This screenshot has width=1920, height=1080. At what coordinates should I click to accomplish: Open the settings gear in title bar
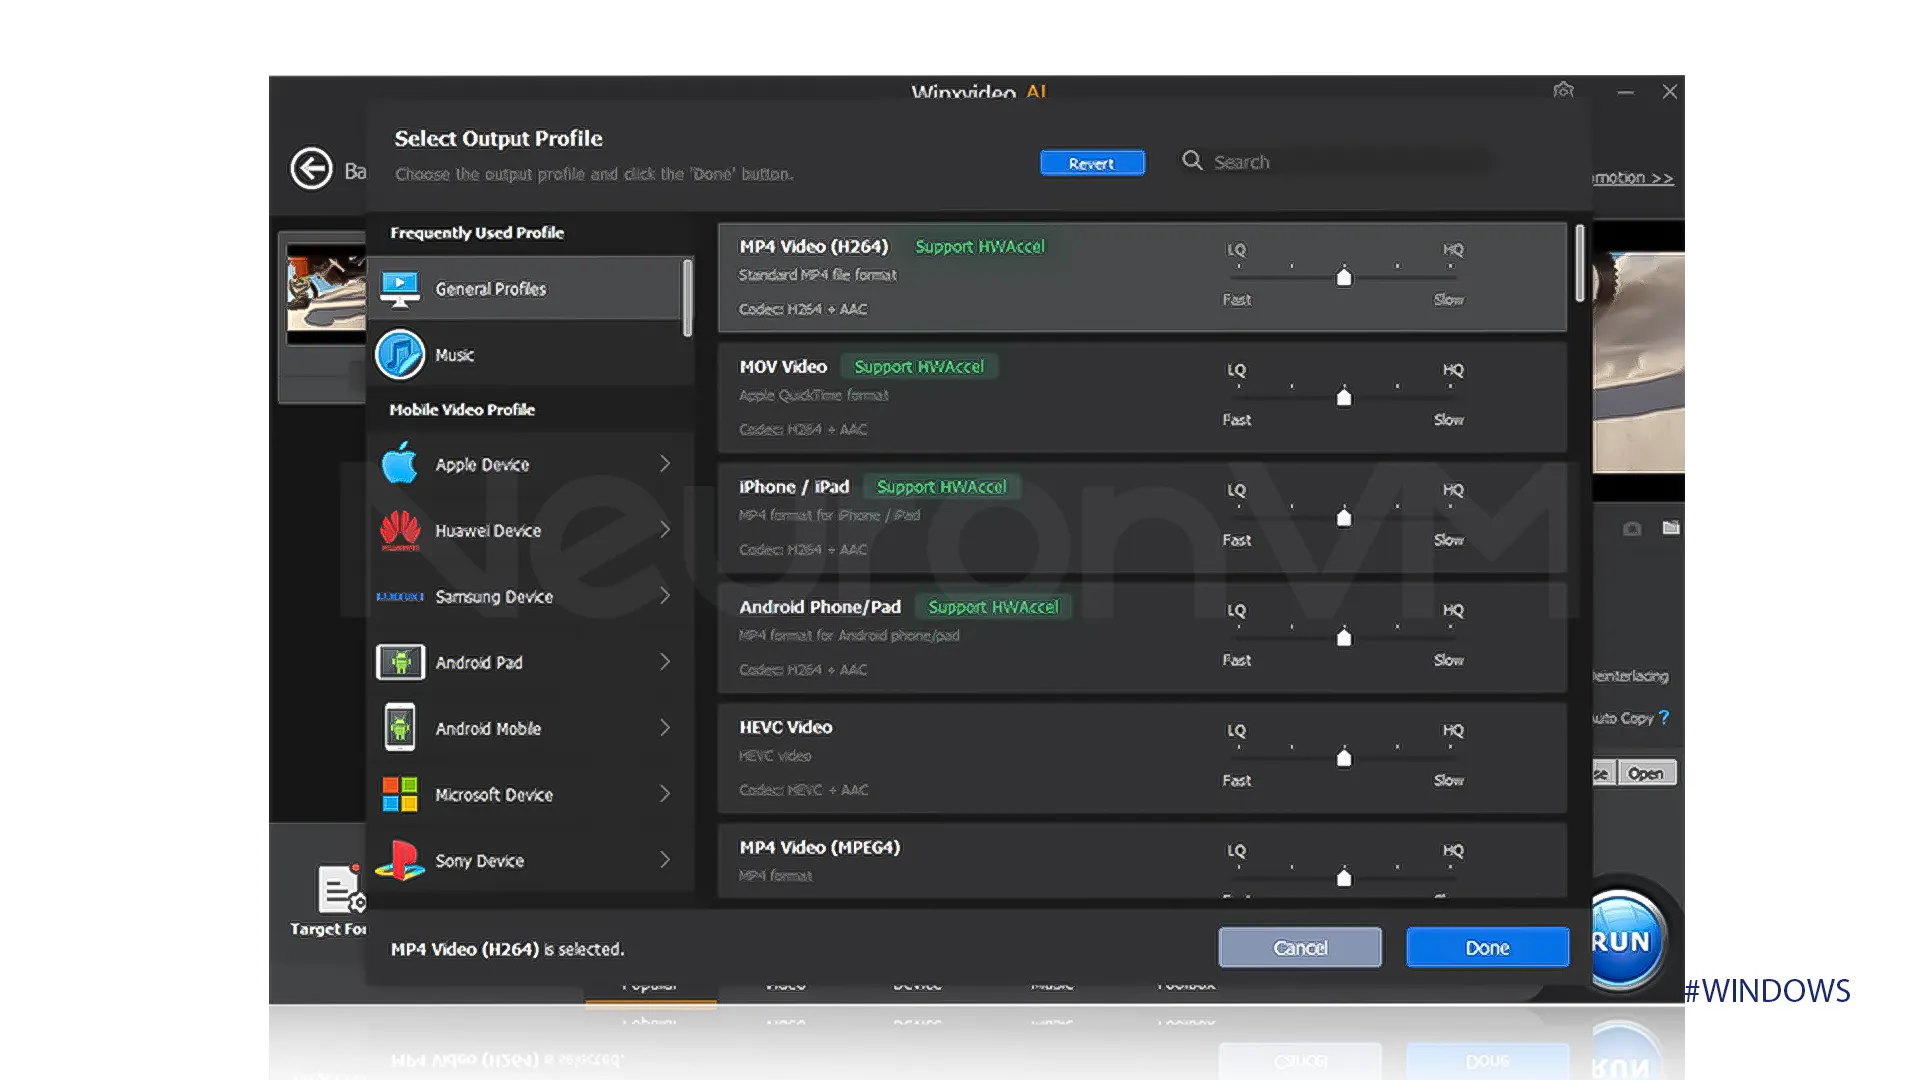click(1563, 90)
